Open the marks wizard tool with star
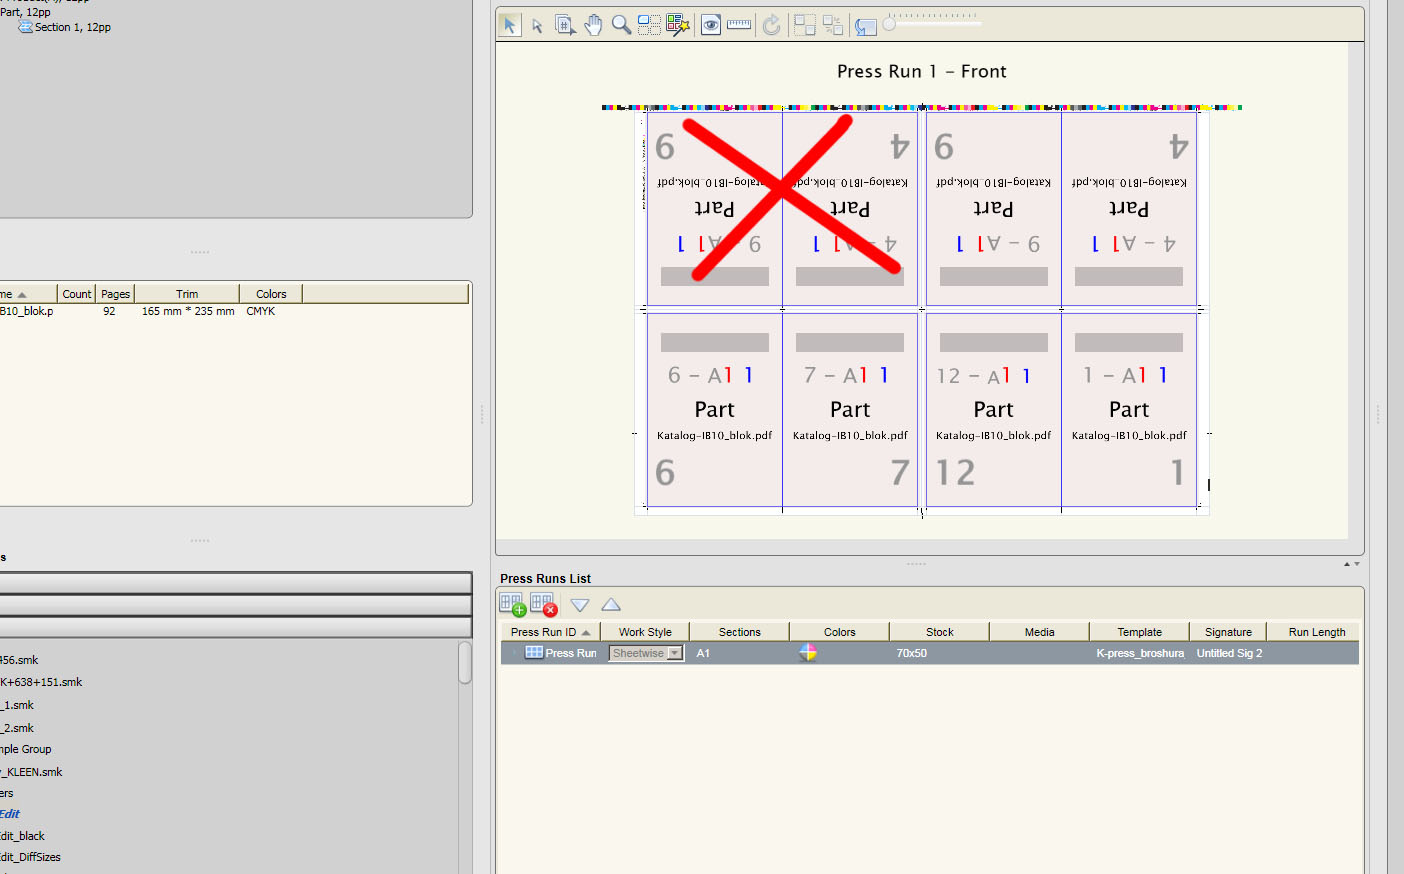 678,25
